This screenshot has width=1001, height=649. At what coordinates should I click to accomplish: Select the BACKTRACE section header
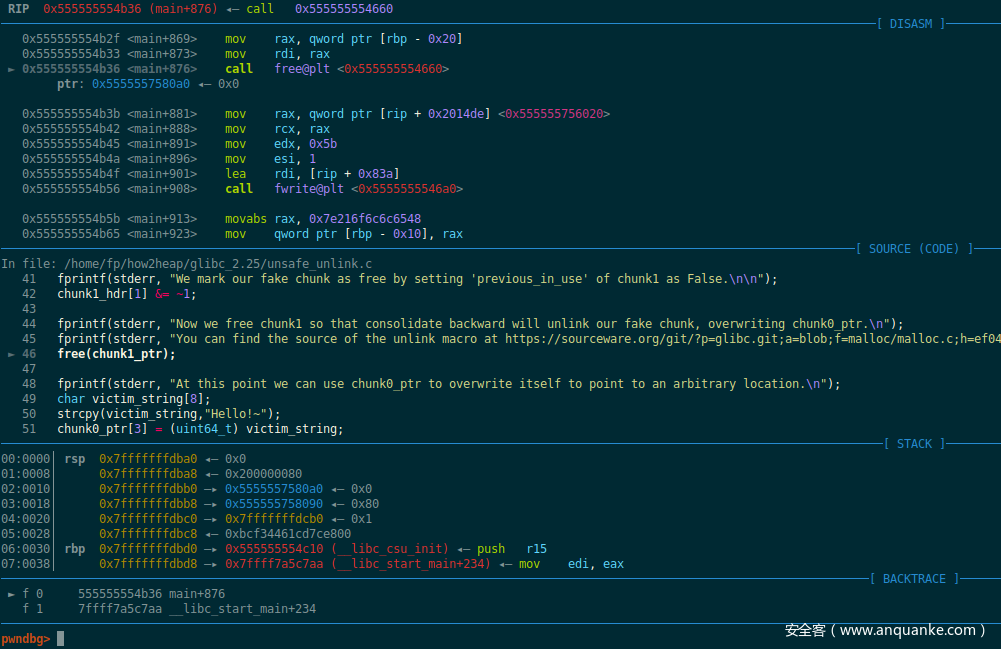914,579
